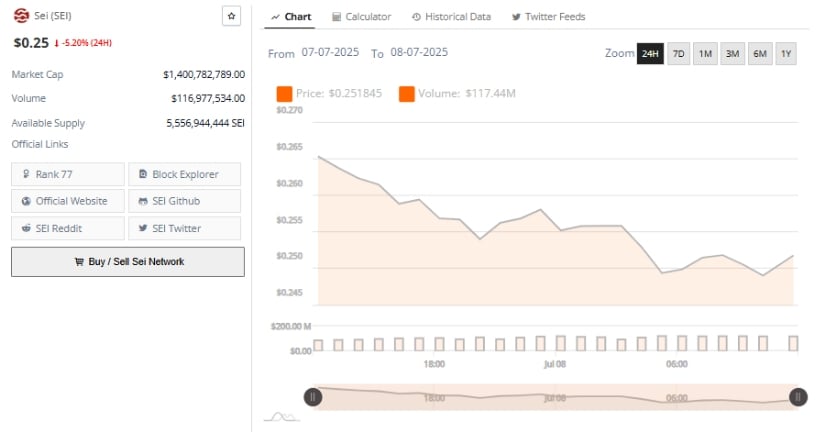Open the Twitter Feeds tab

coord(548,17)
